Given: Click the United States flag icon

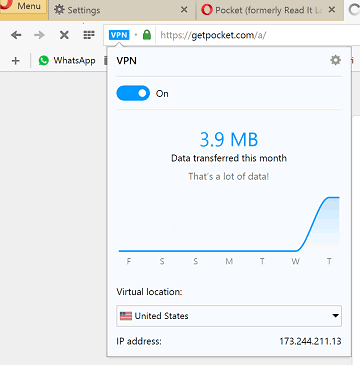Looking at the screenshot, I should pyautogui.click(x=126, y=316).
